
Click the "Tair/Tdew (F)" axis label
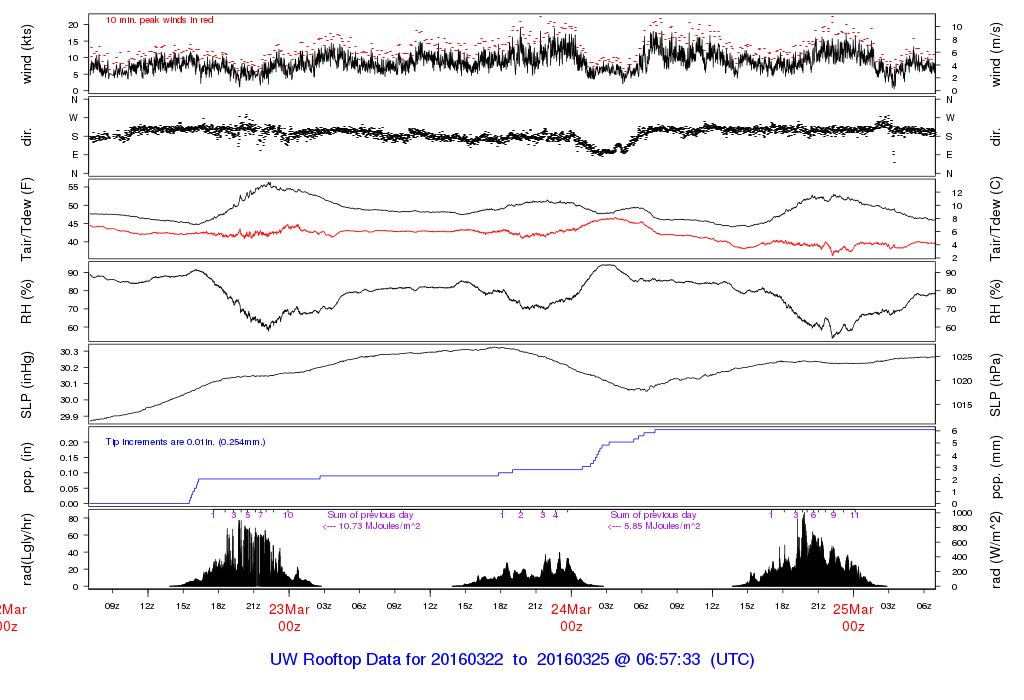click(27, 219)
